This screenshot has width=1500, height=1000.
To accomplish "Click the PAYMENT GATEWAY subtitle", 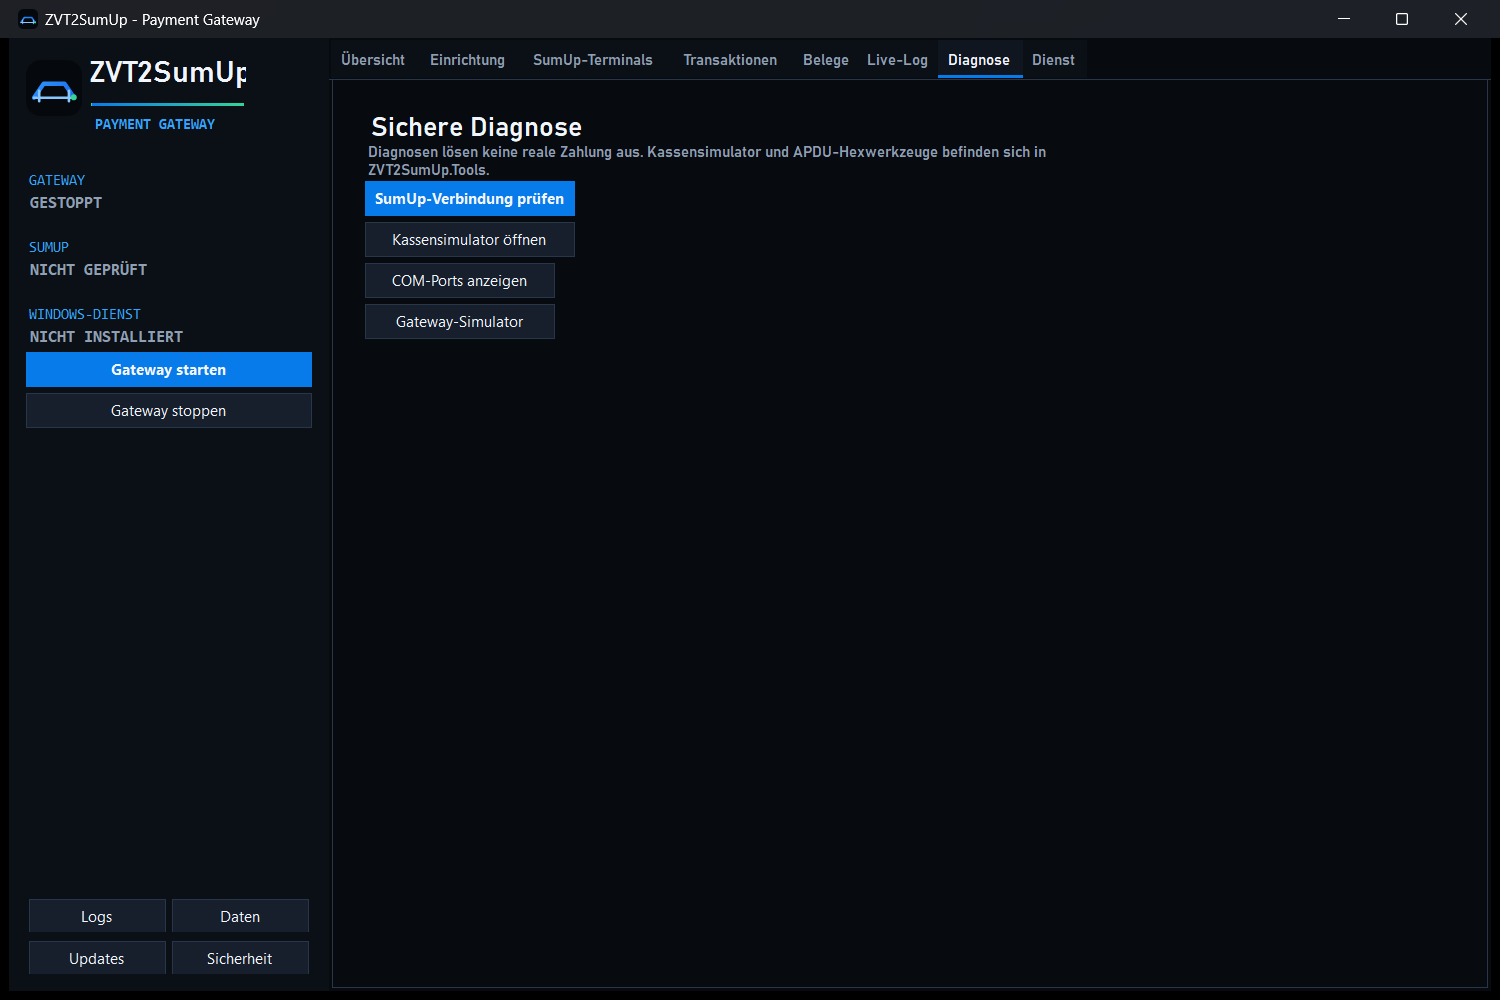I will click(155, 124).
